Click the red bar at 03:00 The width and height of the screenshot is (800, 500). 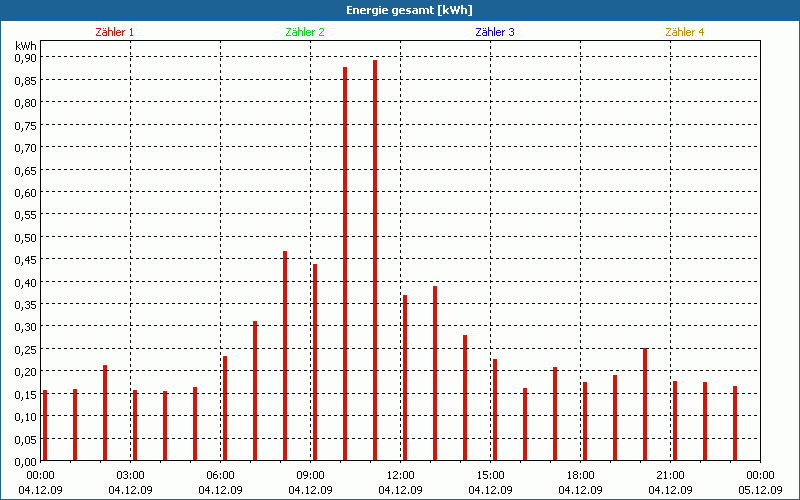tap(135, 426)
